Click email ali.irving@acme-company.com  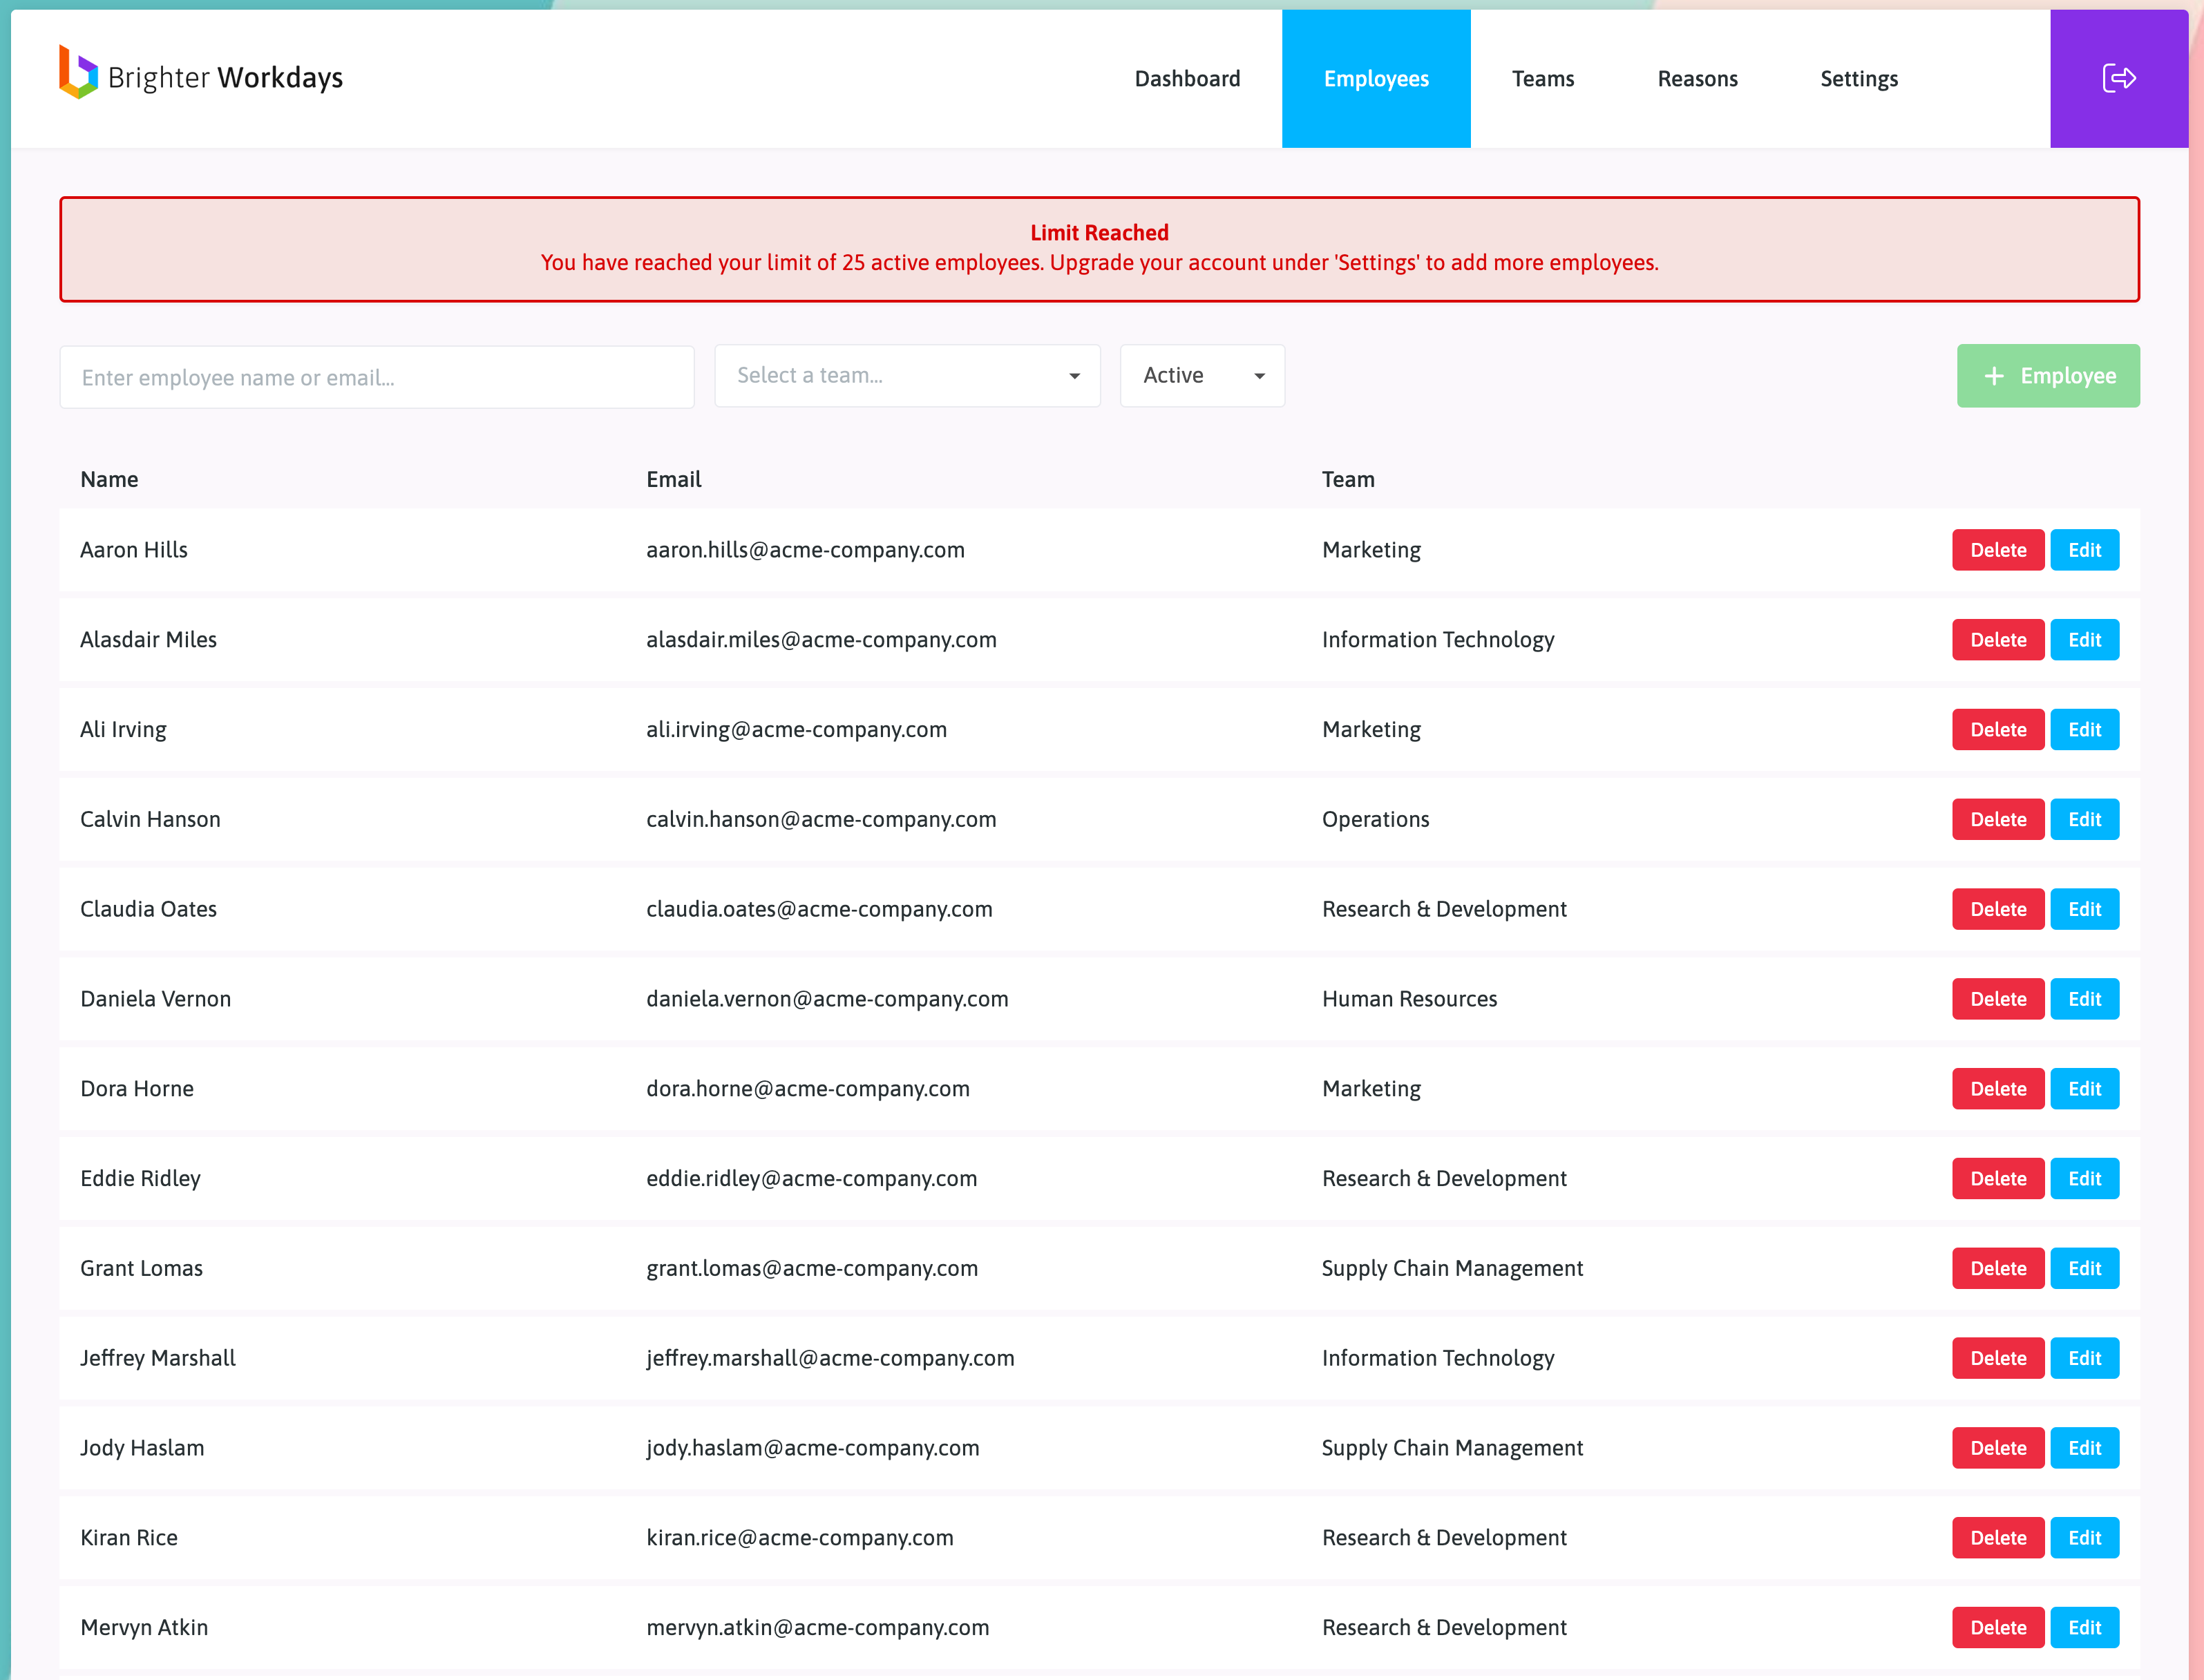tap(796, 730)
